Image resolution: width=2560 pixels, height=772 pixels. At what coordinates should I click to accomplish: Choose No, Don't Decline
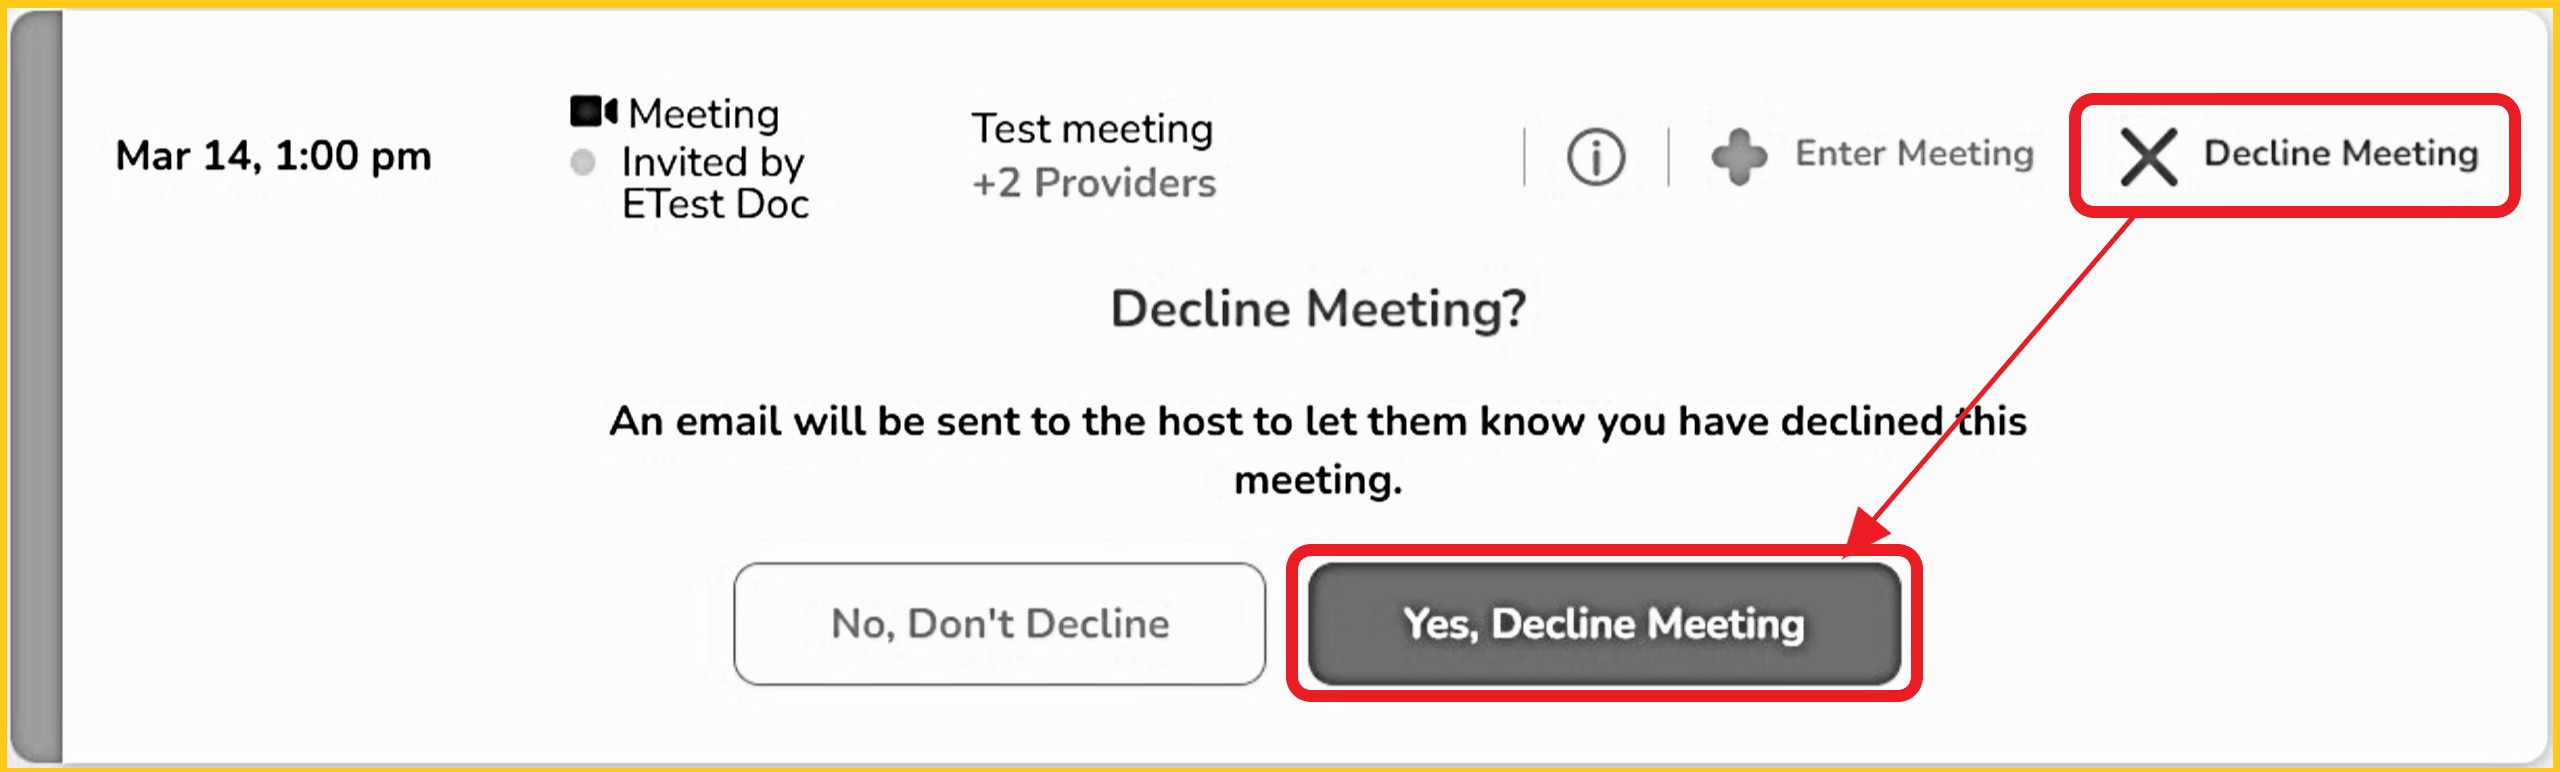click(999, 624)
